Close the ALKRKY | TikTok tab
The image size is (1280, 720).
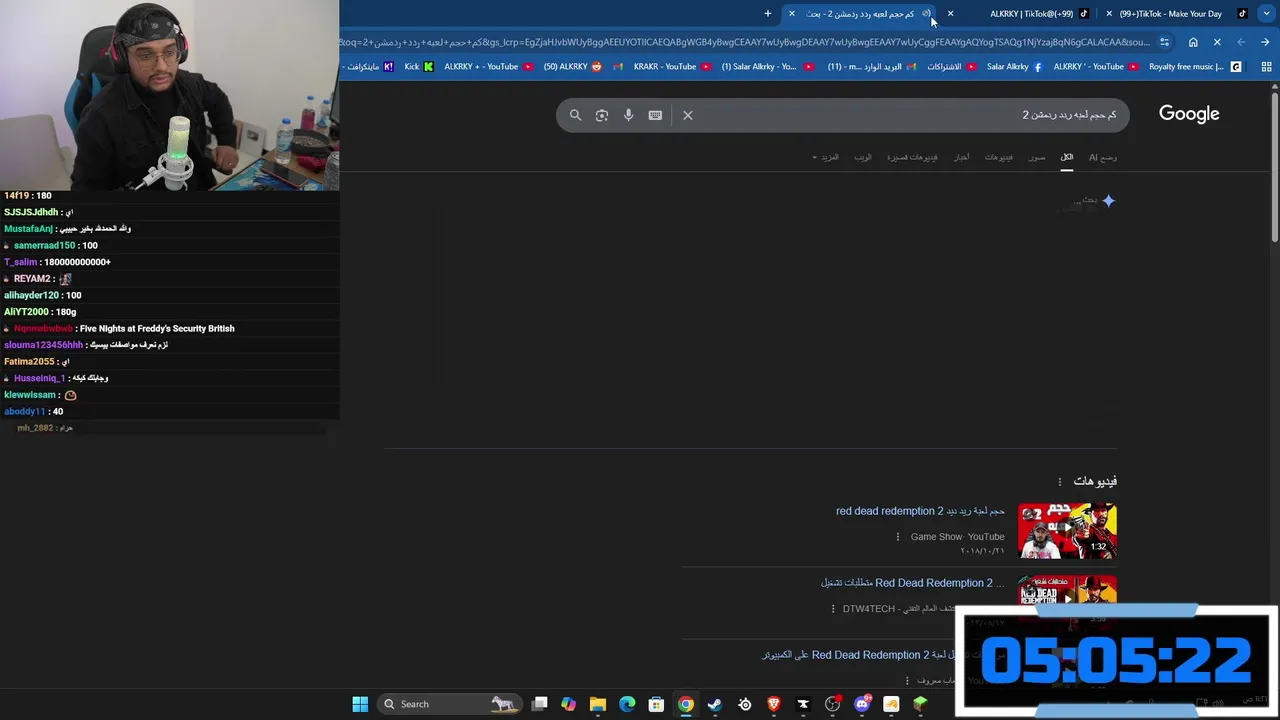pos(950,14)
